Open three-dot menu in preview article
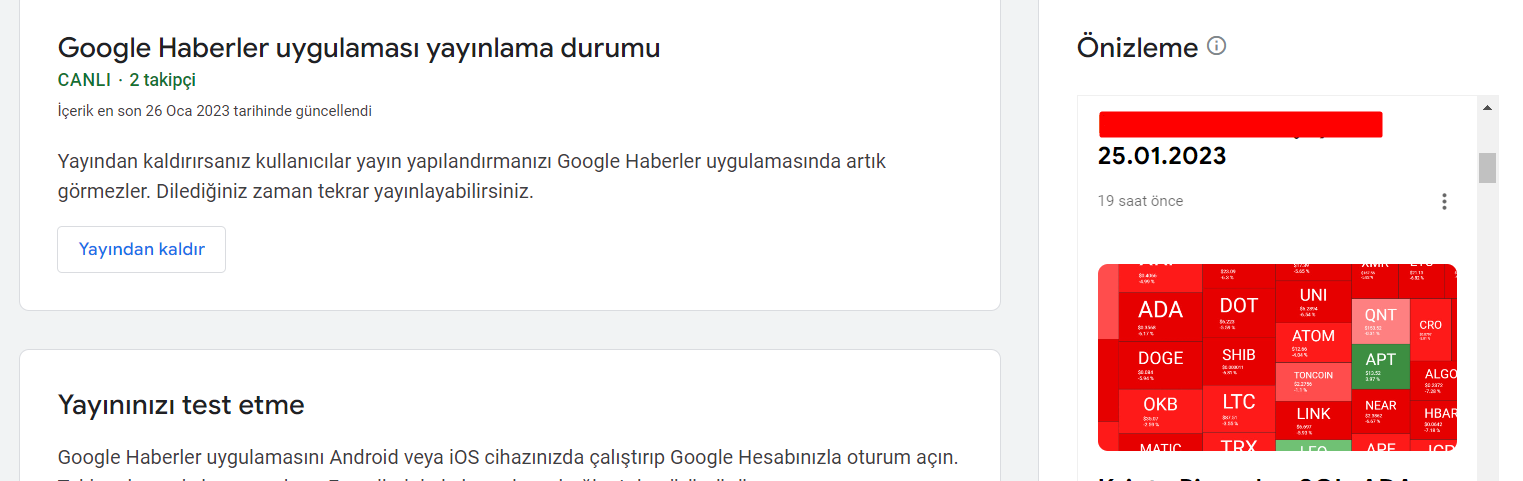The width and height of the screenshot is (1523, 481). coord(1444,202)
